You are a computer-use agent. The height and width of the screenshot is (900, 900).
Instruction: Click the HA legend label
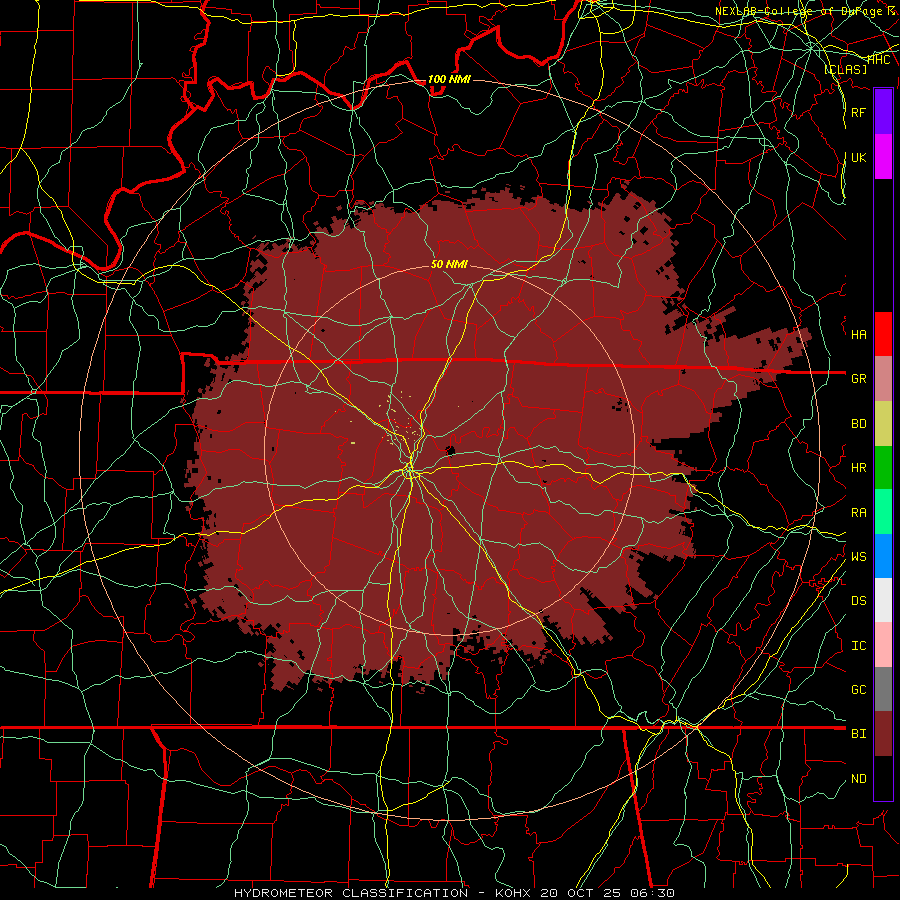(x=858, y=335)
